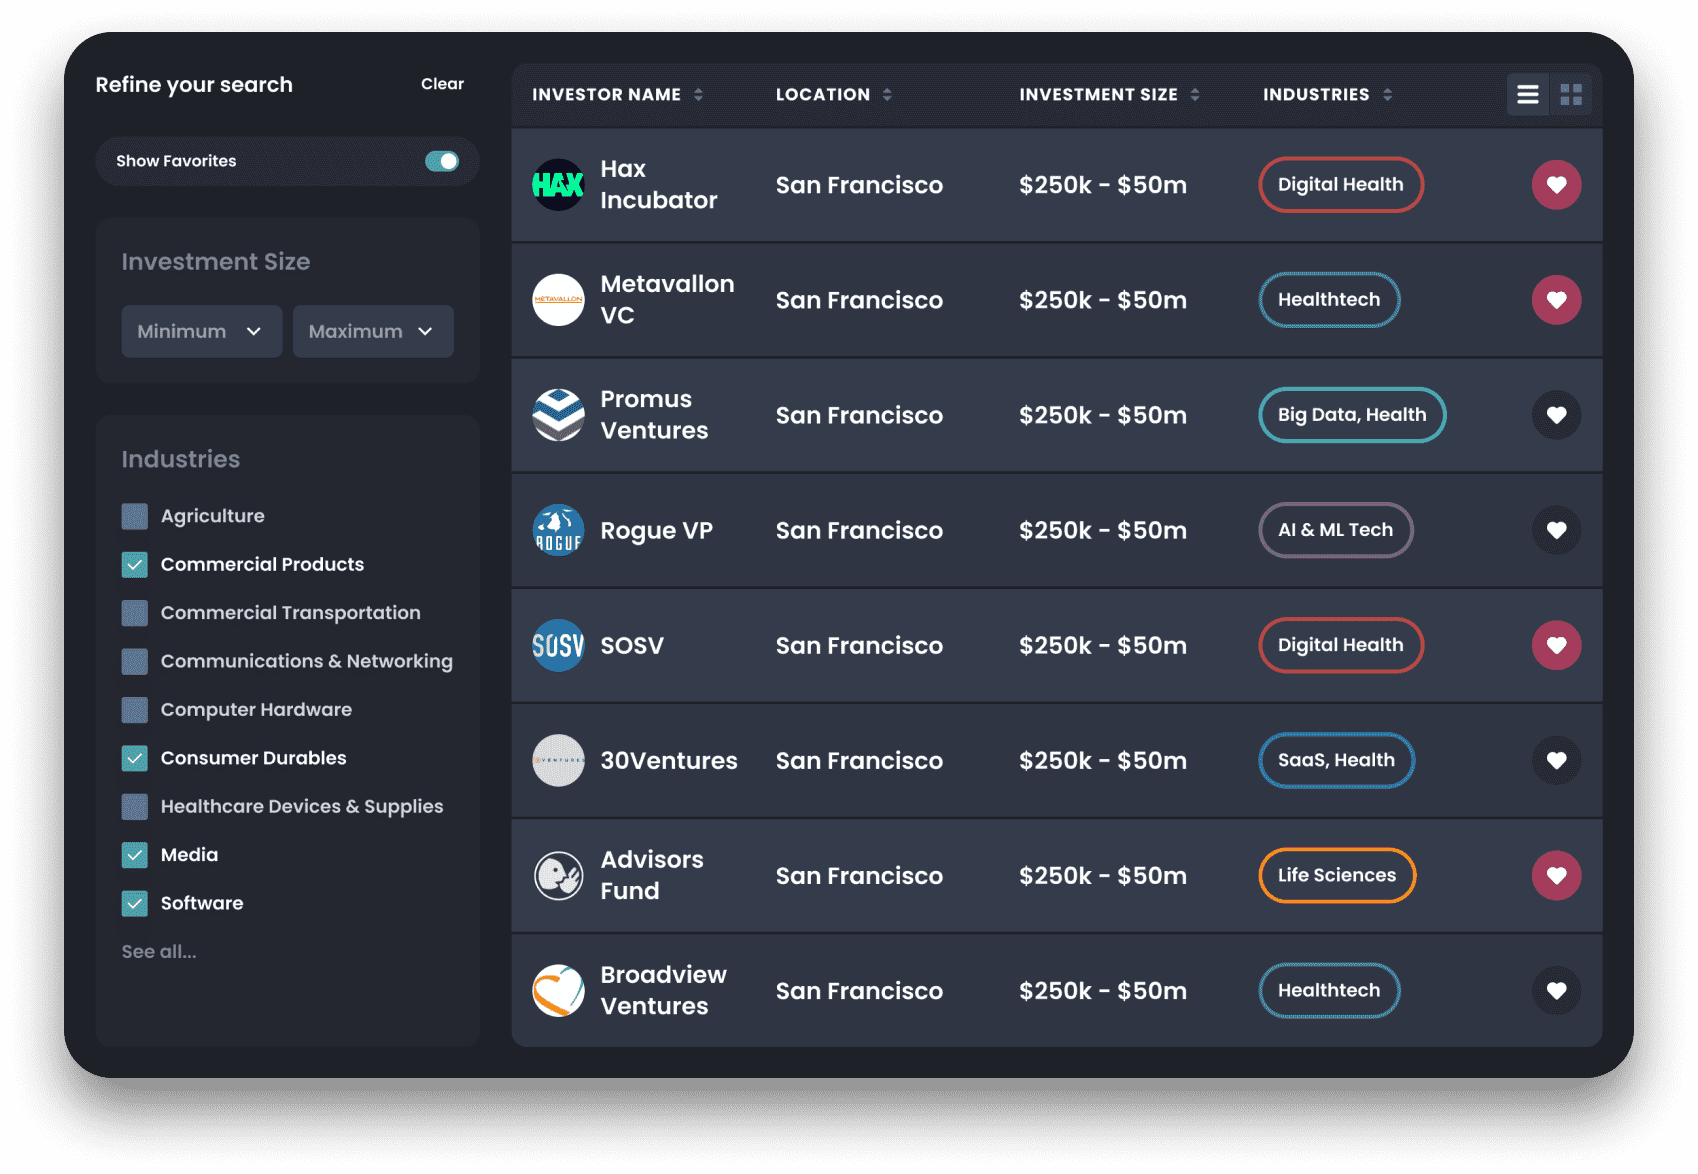Click See all... industries link
This screenshot has width=1698, height=1174.
point(159,951)
